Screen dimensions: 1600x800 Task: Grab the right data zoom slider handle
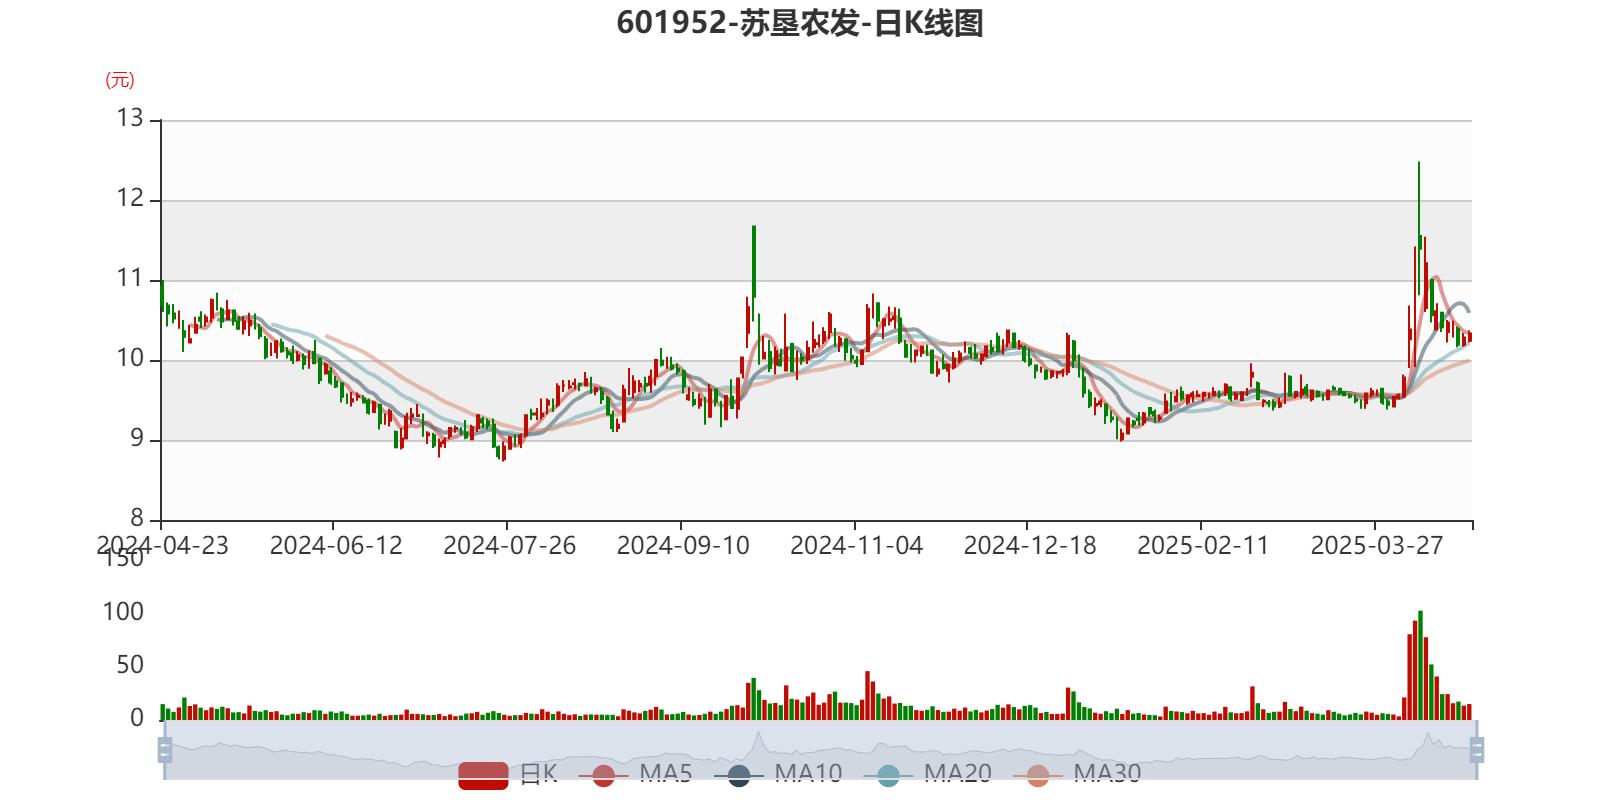(x=1477, y=750)
